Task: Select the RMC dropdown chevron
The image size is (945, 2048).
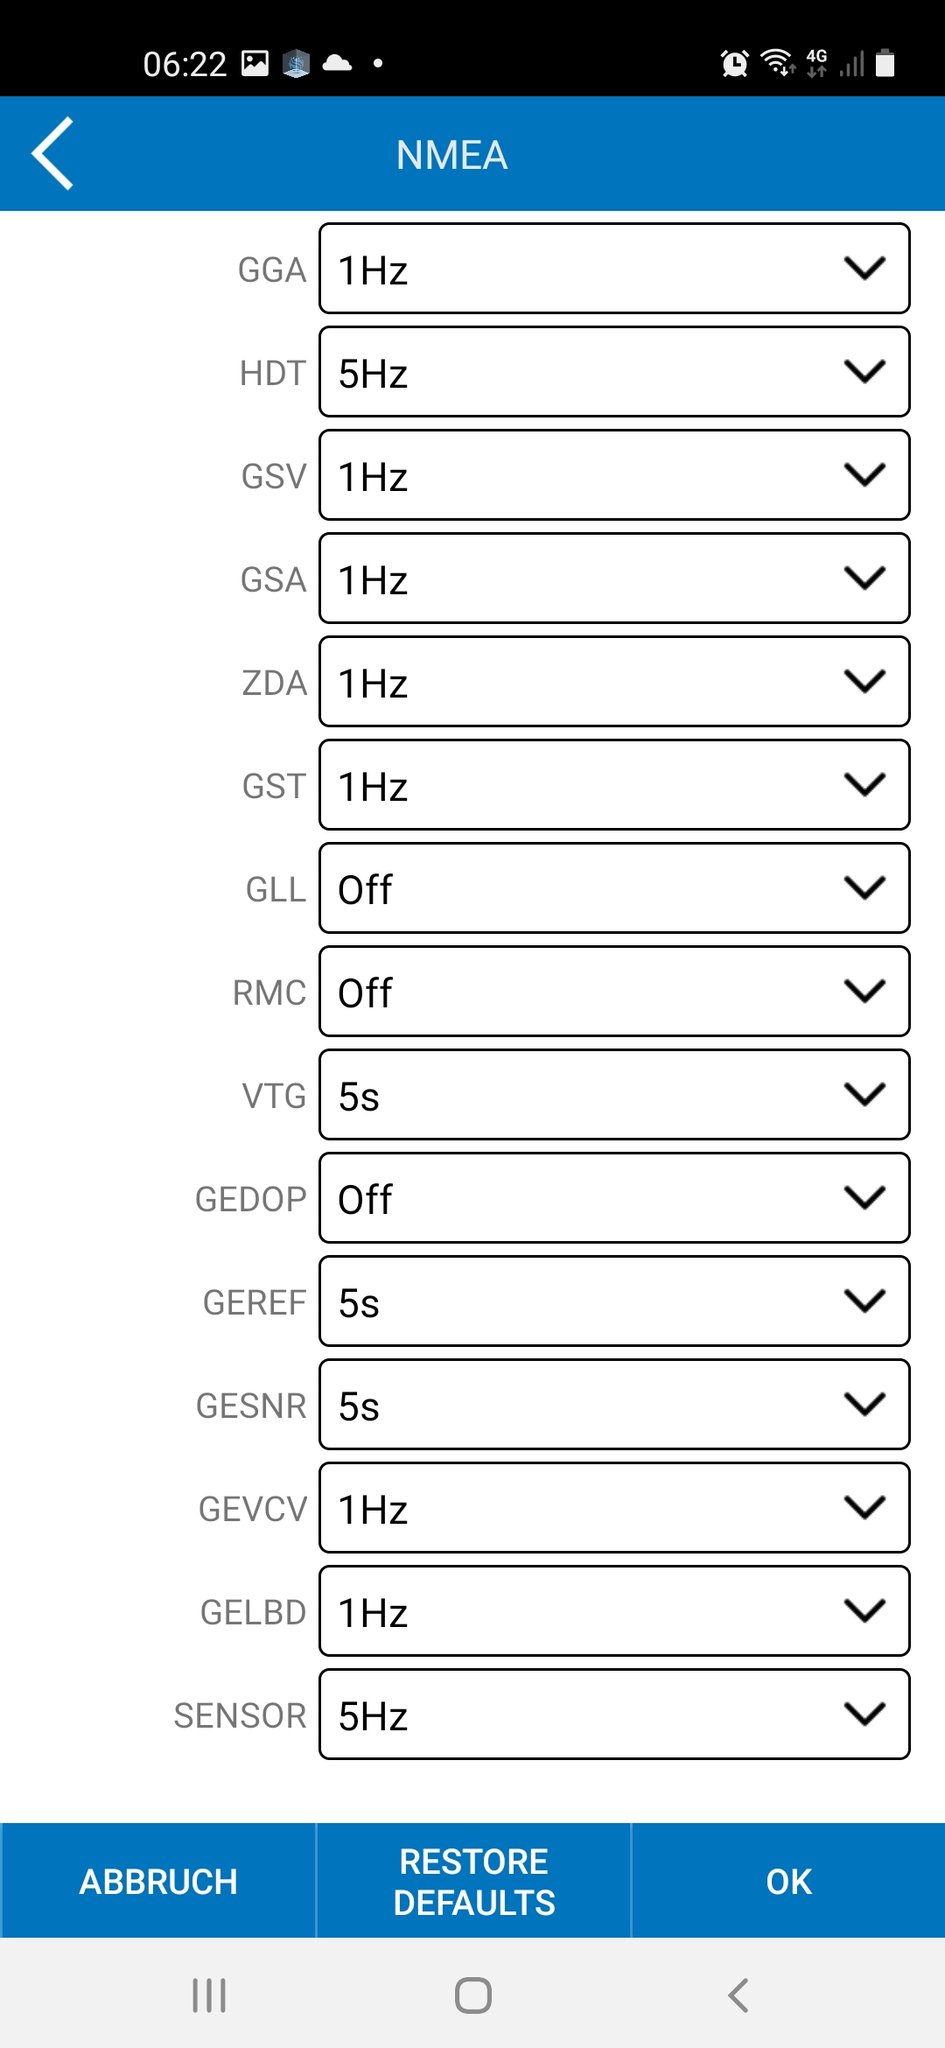Action: pyautogui.click(x=865, y=991)
